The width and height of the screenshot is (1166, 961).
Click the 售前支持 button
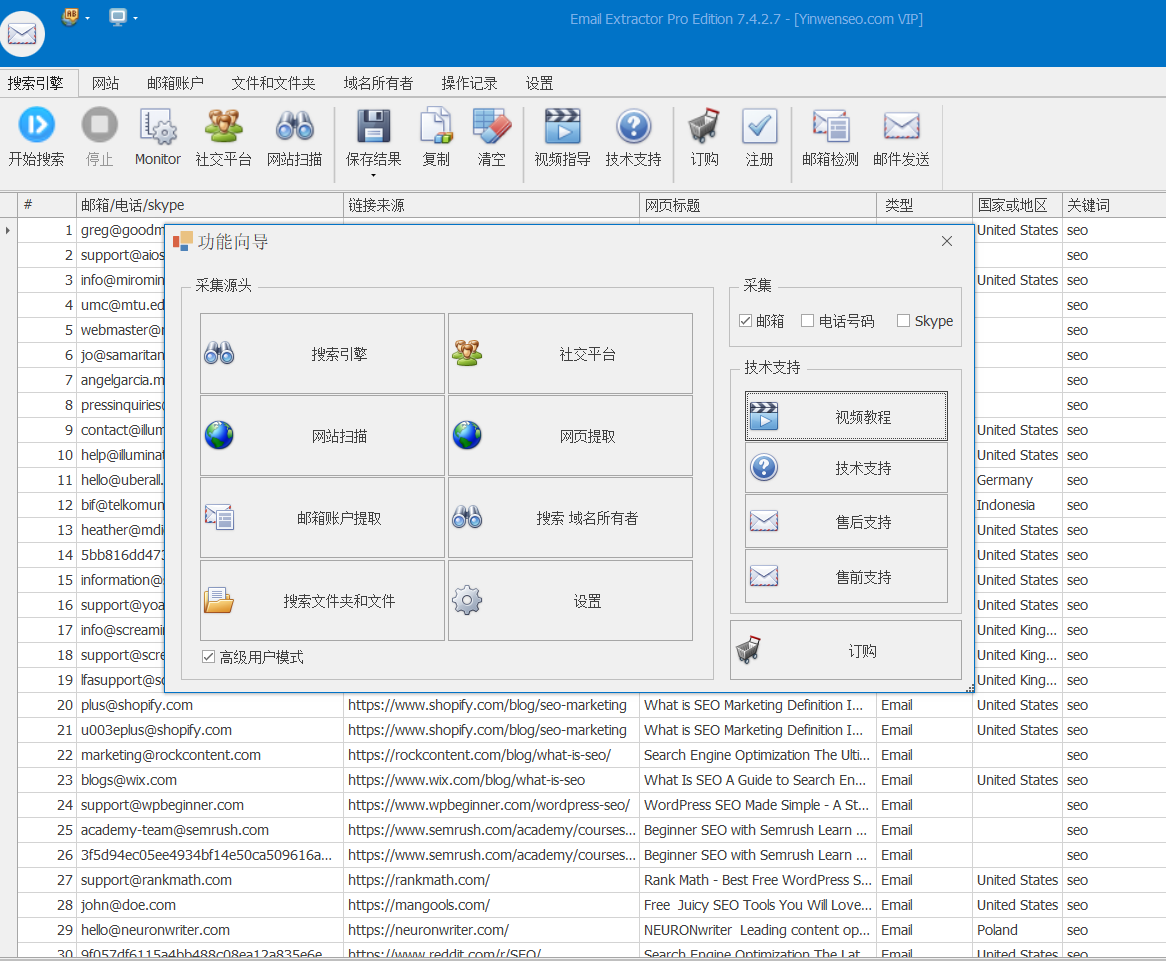(x=846, y=576)
